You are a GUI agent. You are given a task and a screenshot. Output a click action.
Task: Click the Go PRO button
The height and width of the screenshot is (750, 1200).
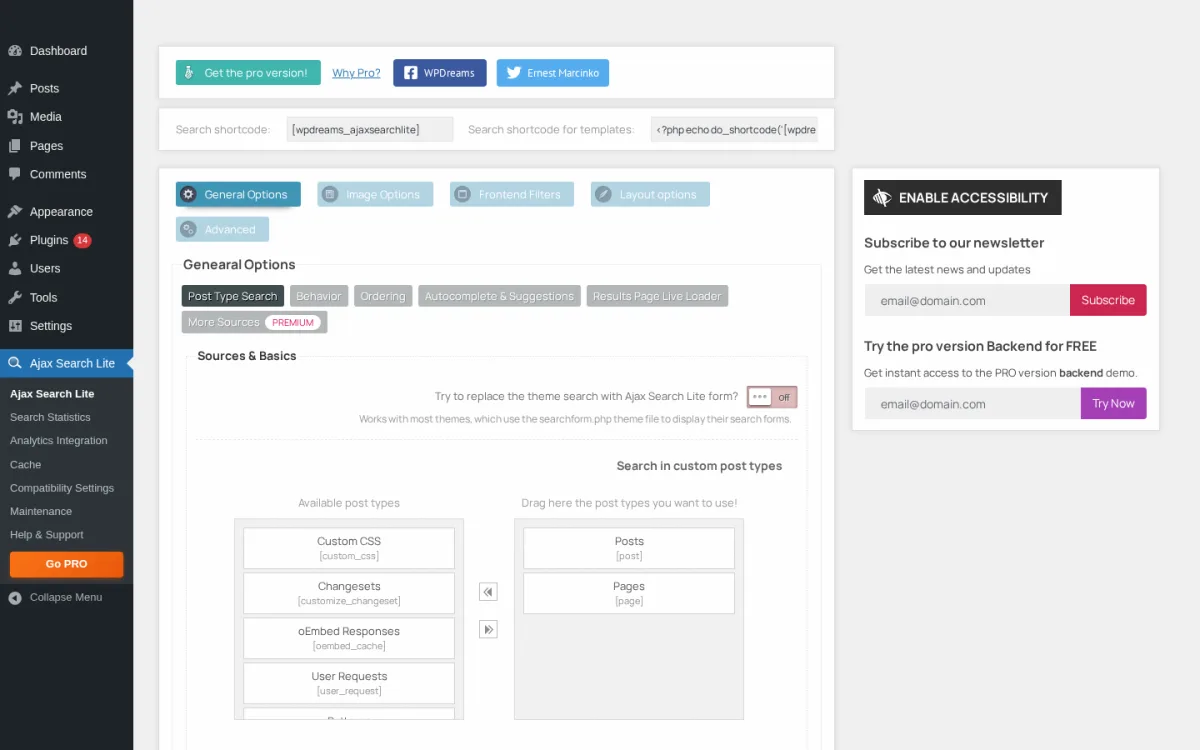[x=66, y=564]
